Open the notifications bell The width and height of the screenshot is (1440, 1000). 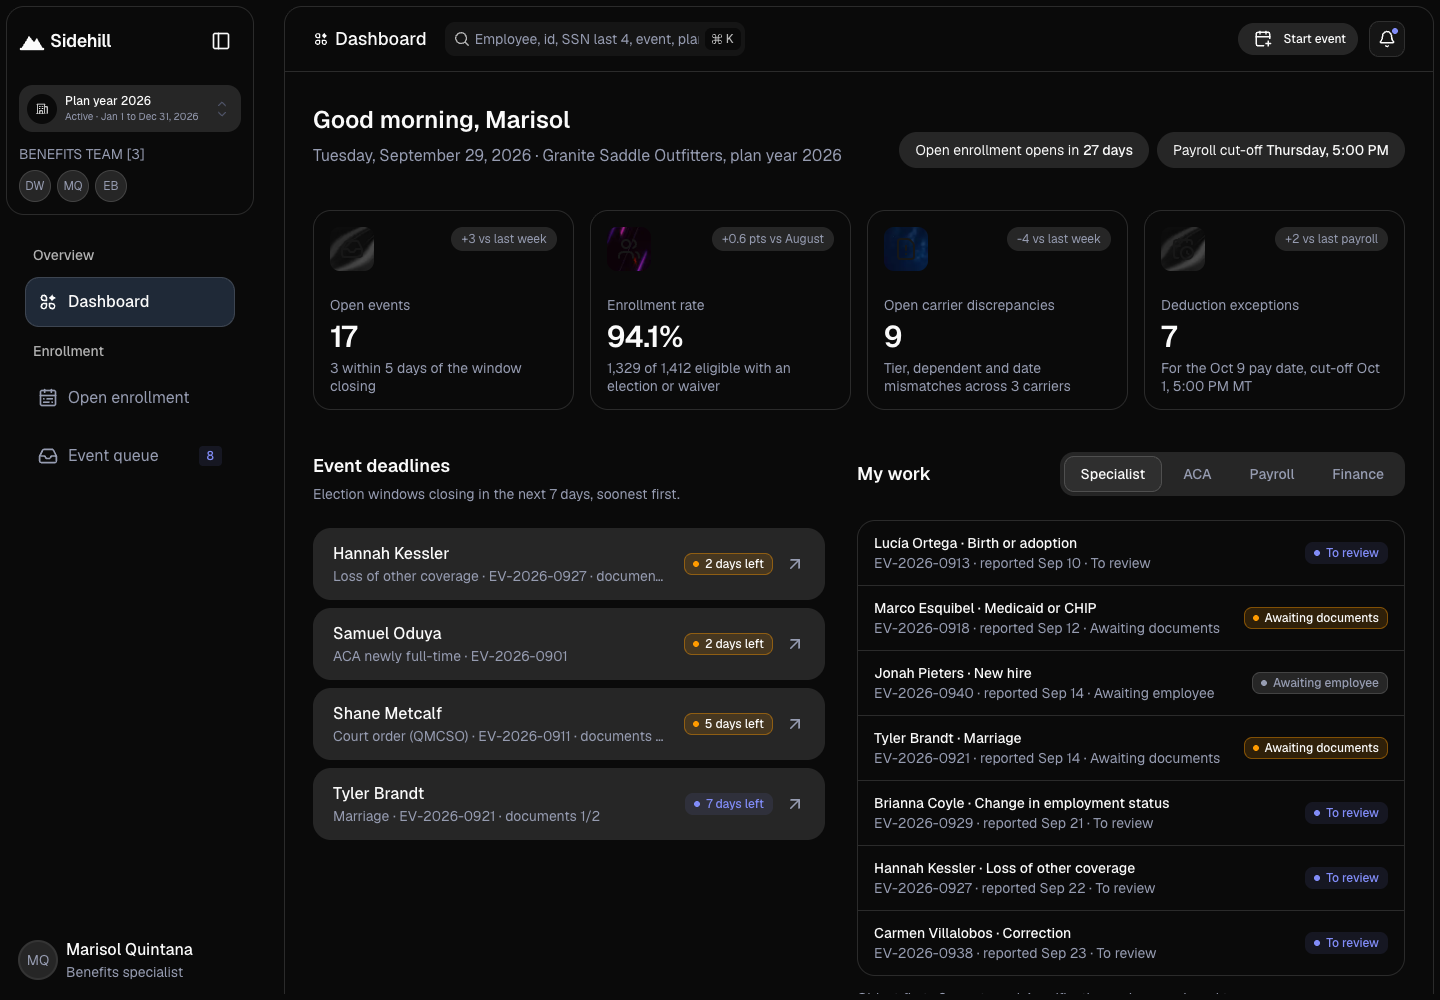pyautogui.click(x=1387, y=39)
